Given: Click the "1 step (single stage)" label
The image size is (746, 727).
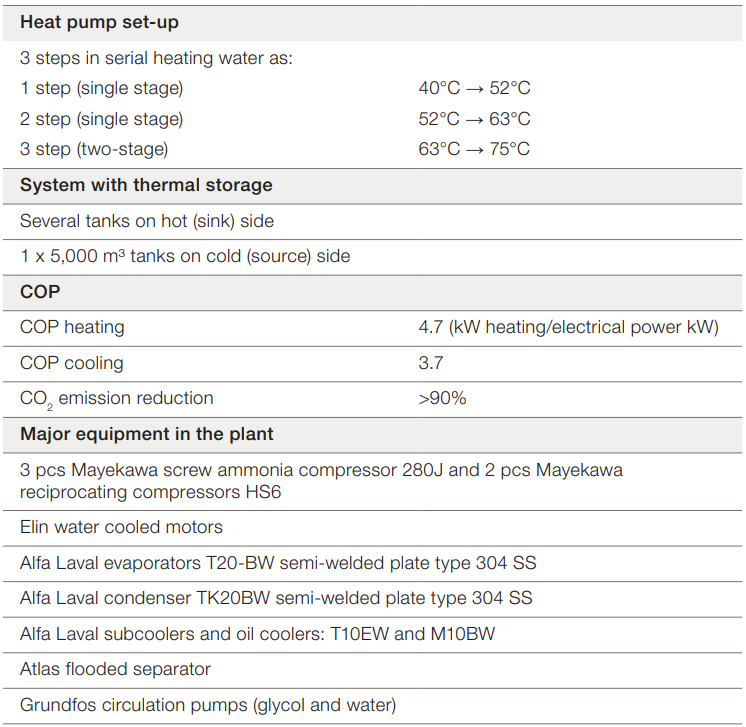Looking at the screenshot, I should (102, 88).
